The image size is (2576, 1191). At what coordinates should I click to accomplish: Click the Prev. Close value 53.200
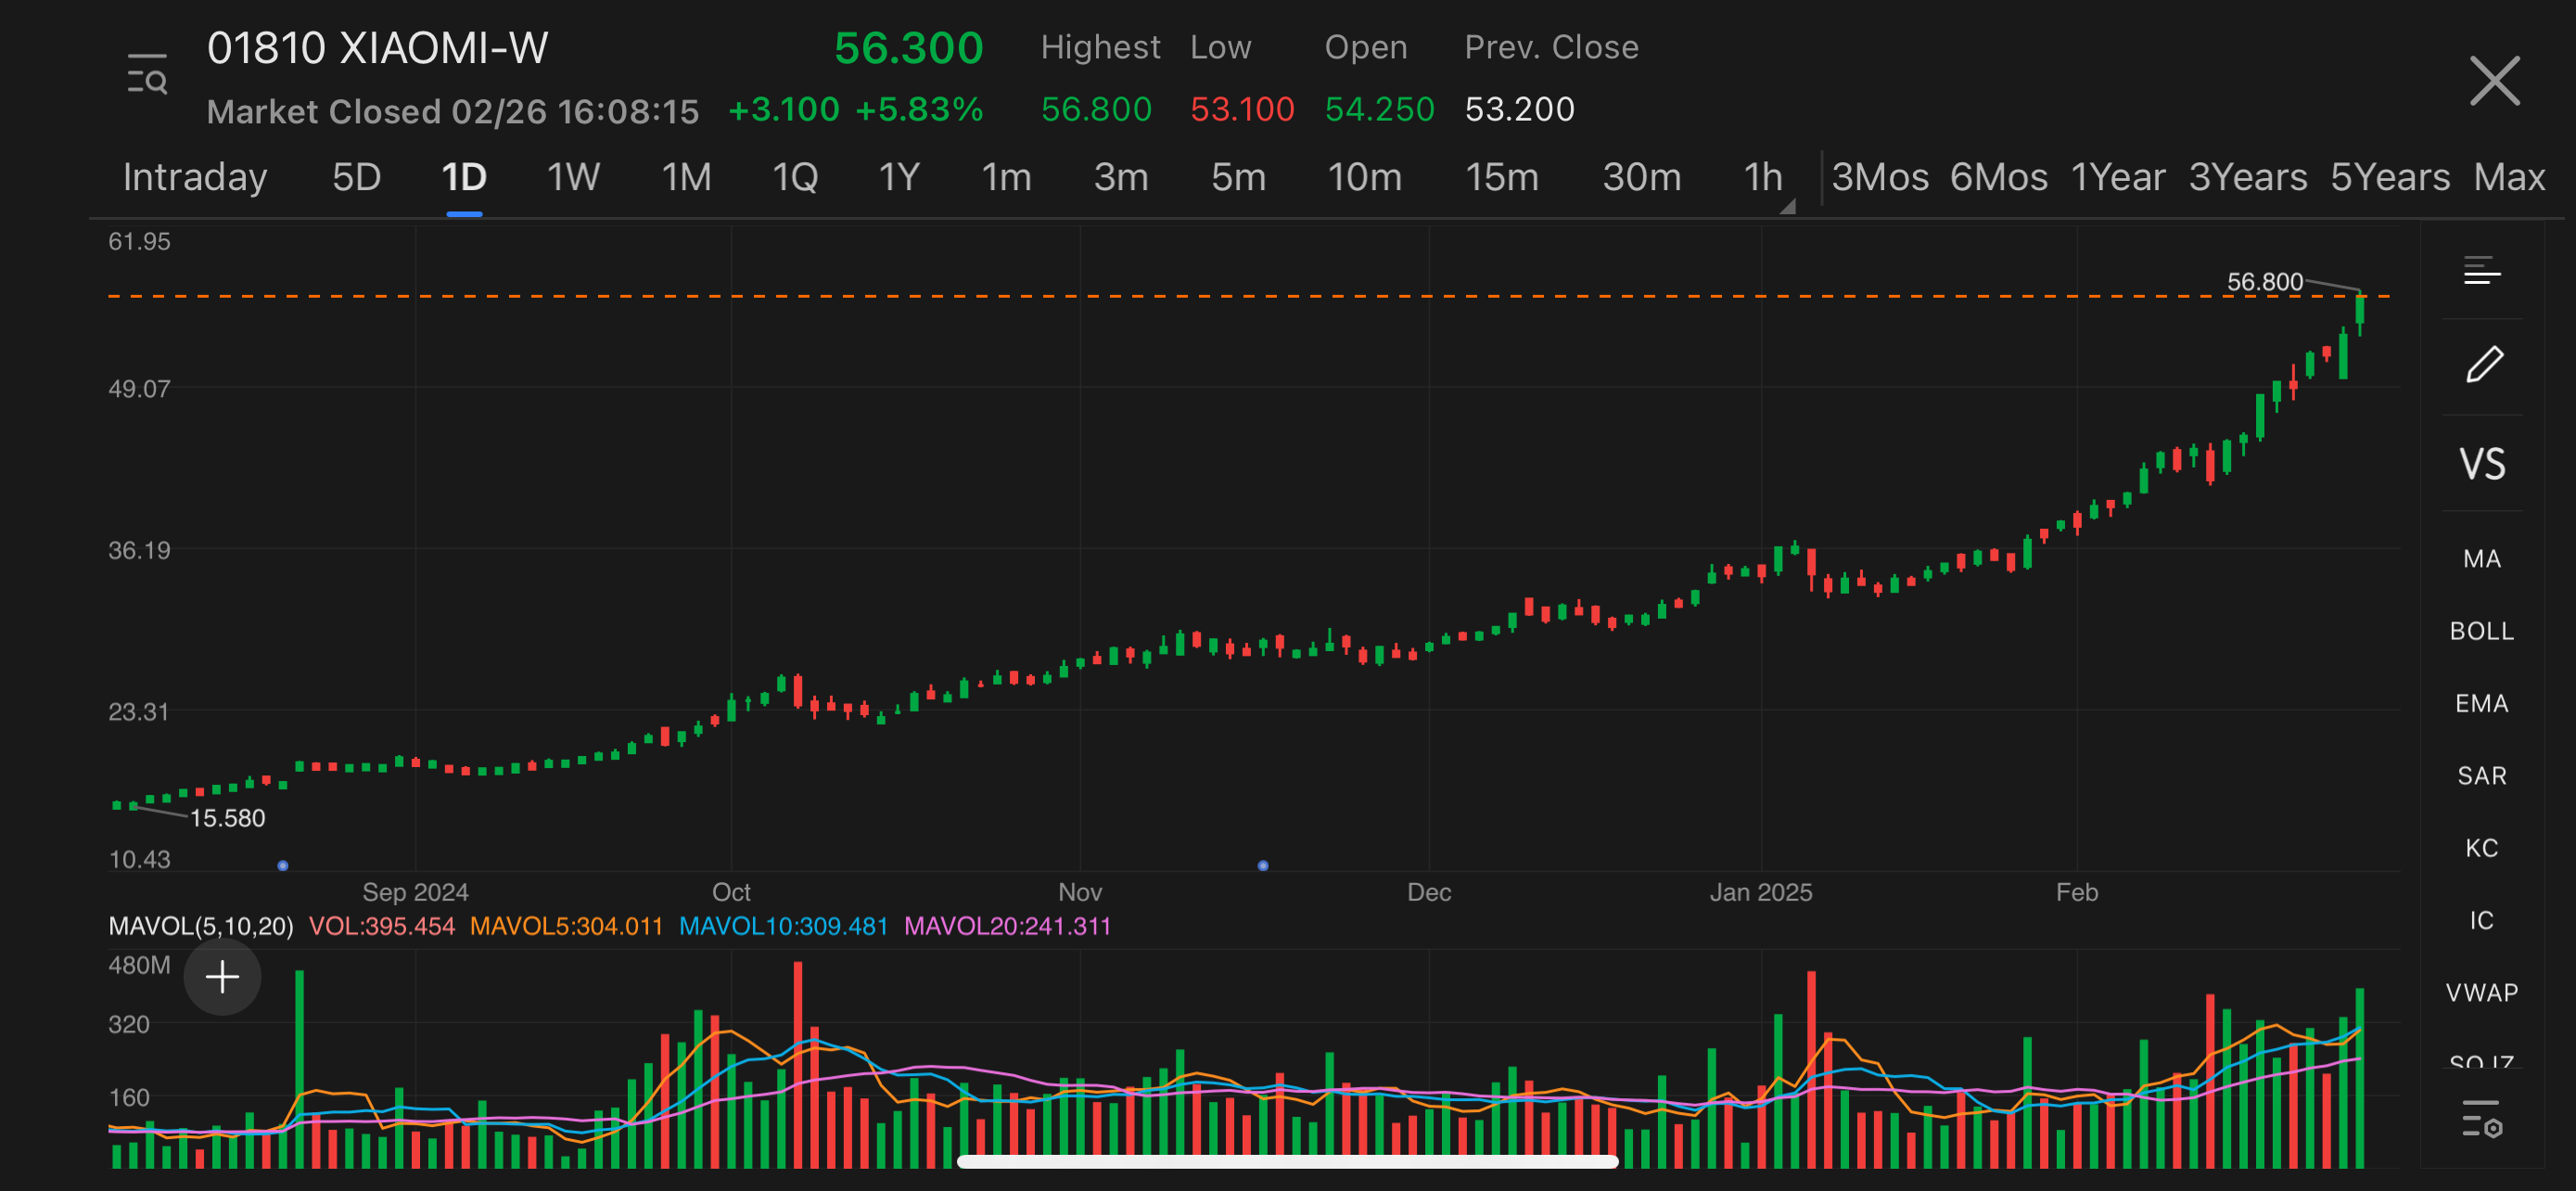tap(1519, 109)
